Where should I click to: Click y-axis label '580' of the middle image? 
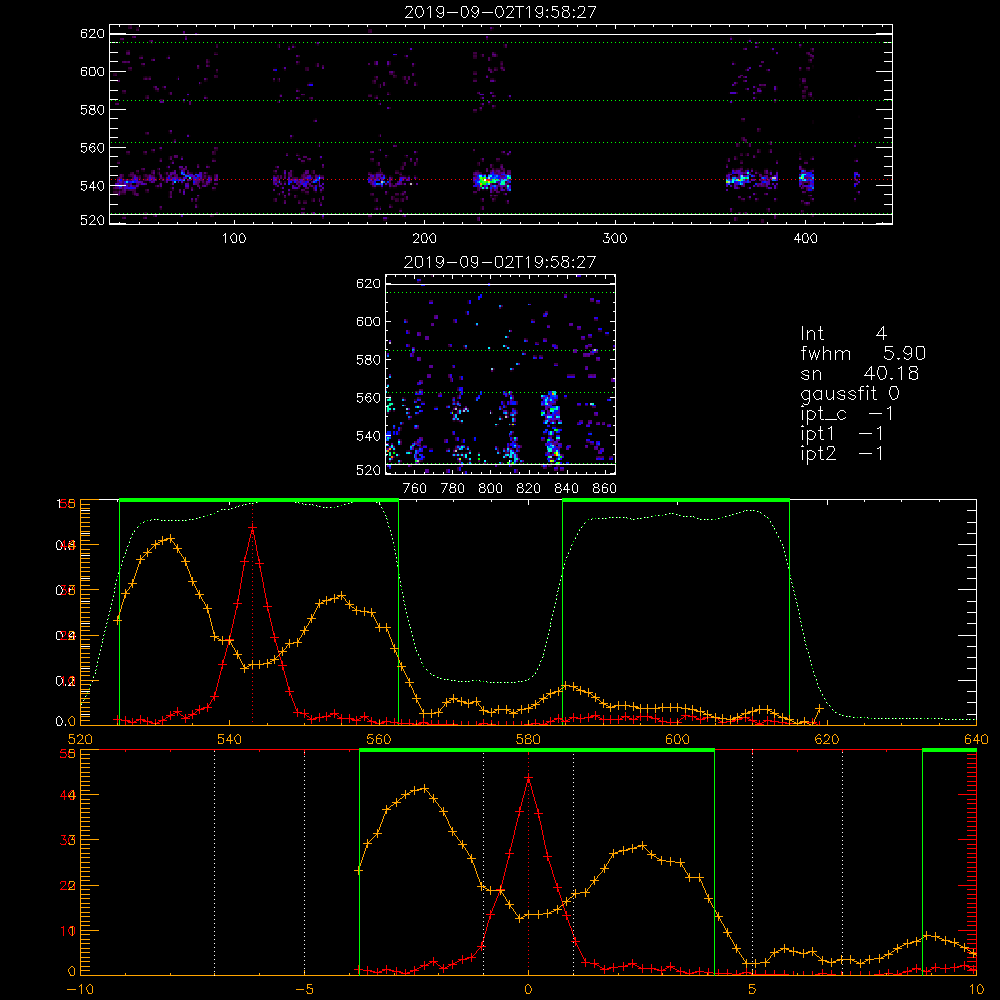[x=368, y=360]
